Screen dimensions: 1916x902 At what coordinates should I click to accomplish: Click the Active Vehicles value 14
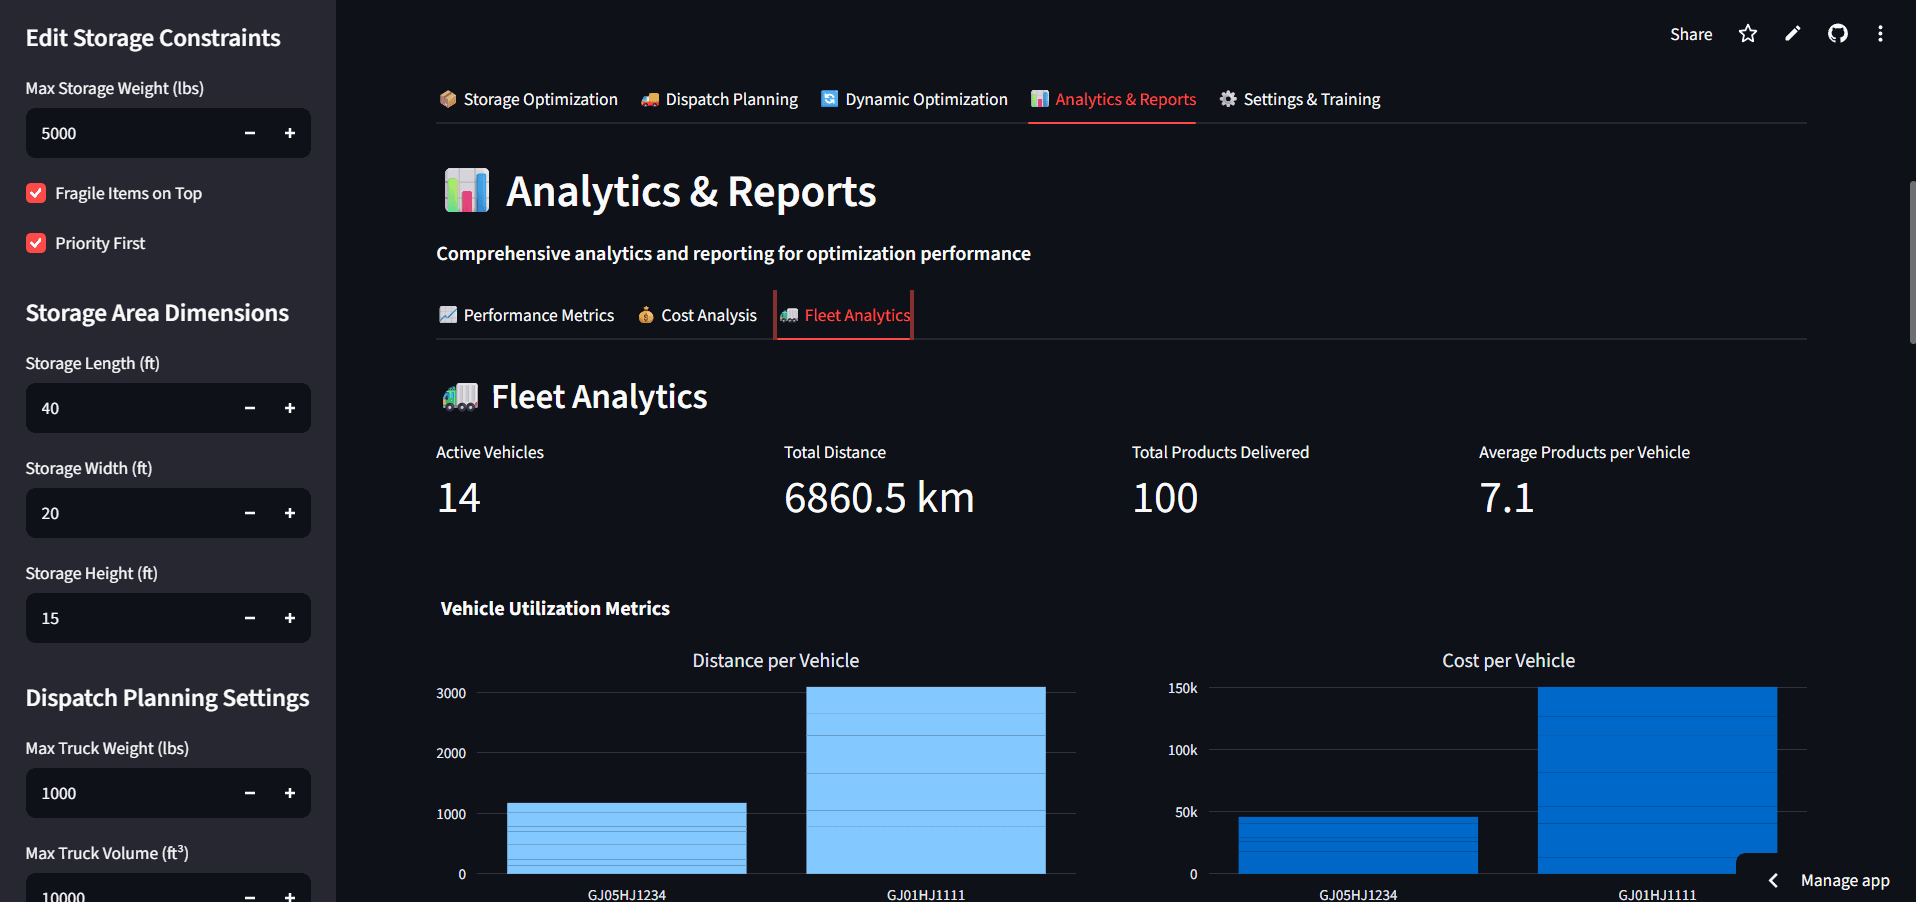click(x=459, y=498)
